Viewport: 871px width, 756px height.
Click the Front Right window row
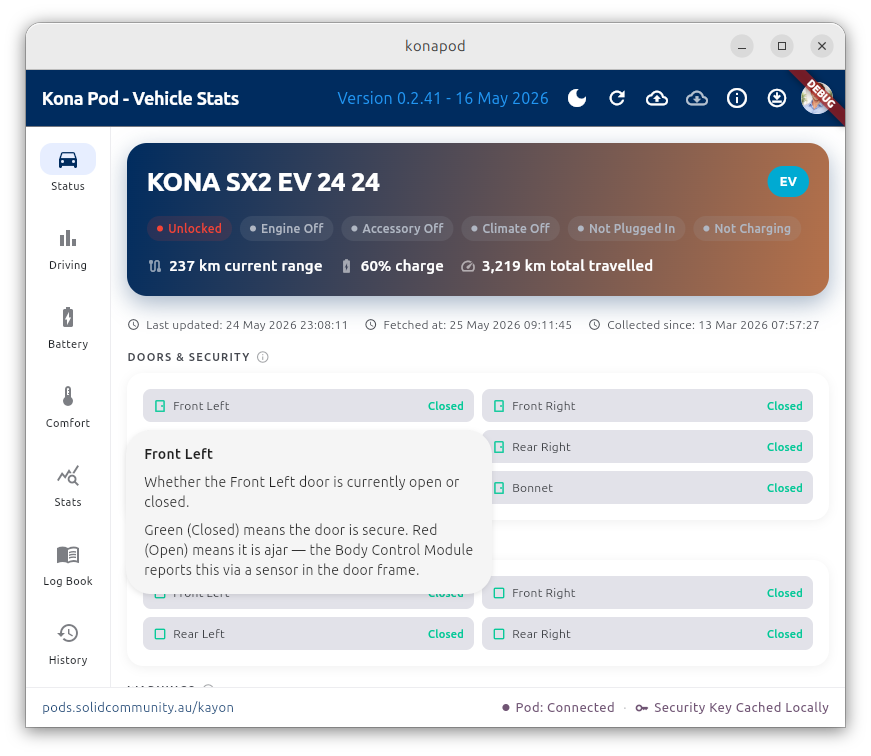pos(647,593)
